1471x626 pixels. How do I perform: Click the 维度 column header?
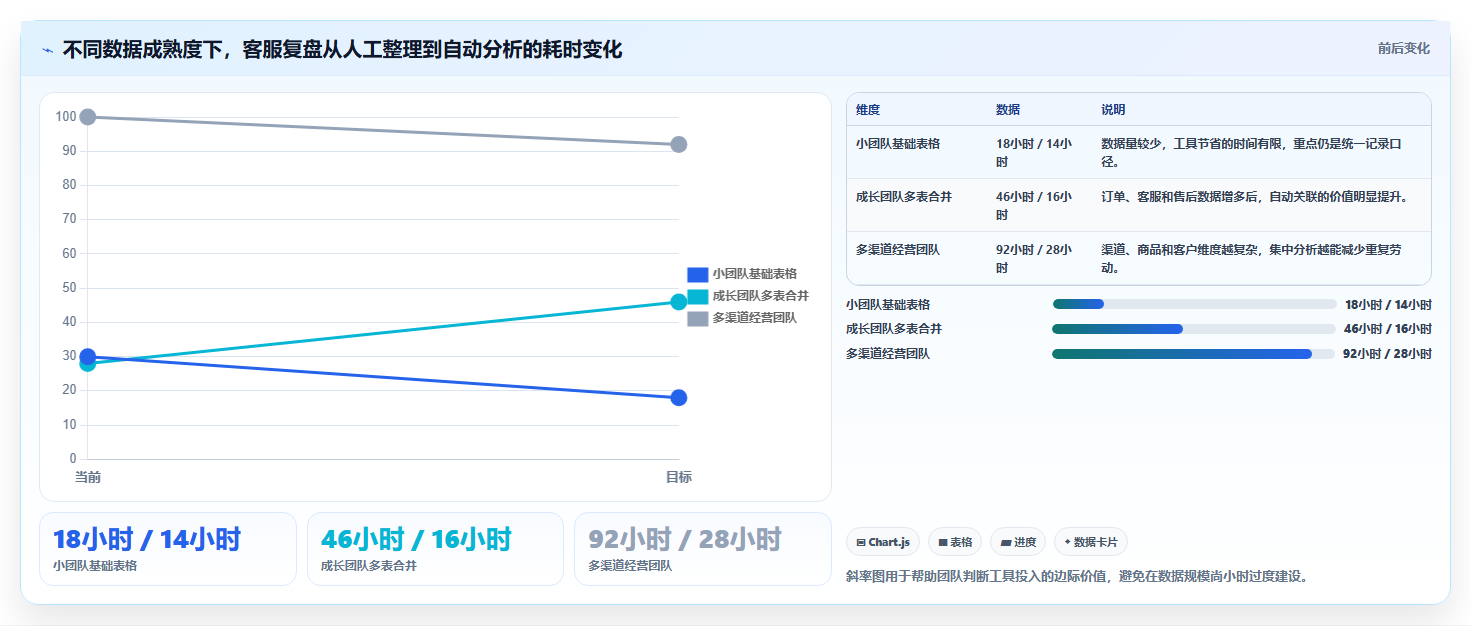(x=868, y=110)
